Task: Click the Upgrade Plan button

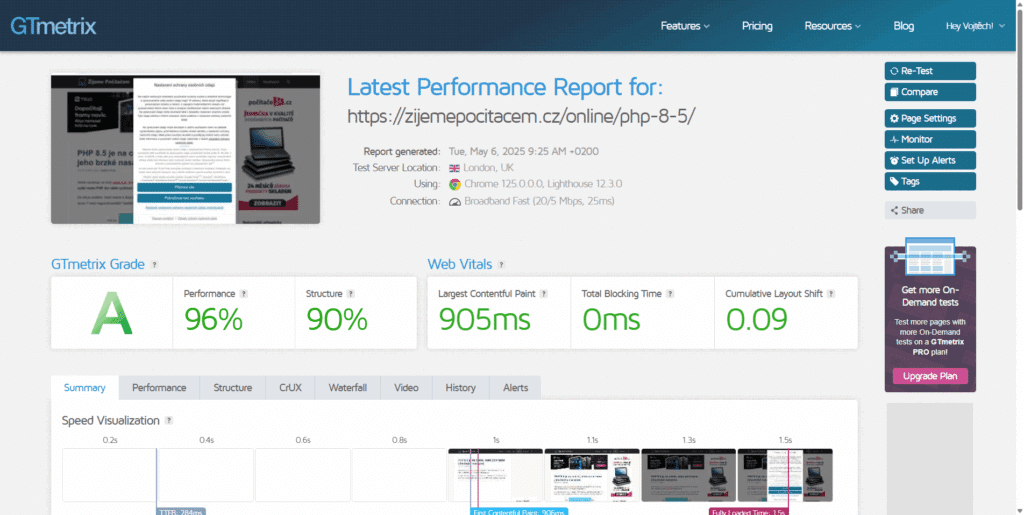Action: (930, 376)
